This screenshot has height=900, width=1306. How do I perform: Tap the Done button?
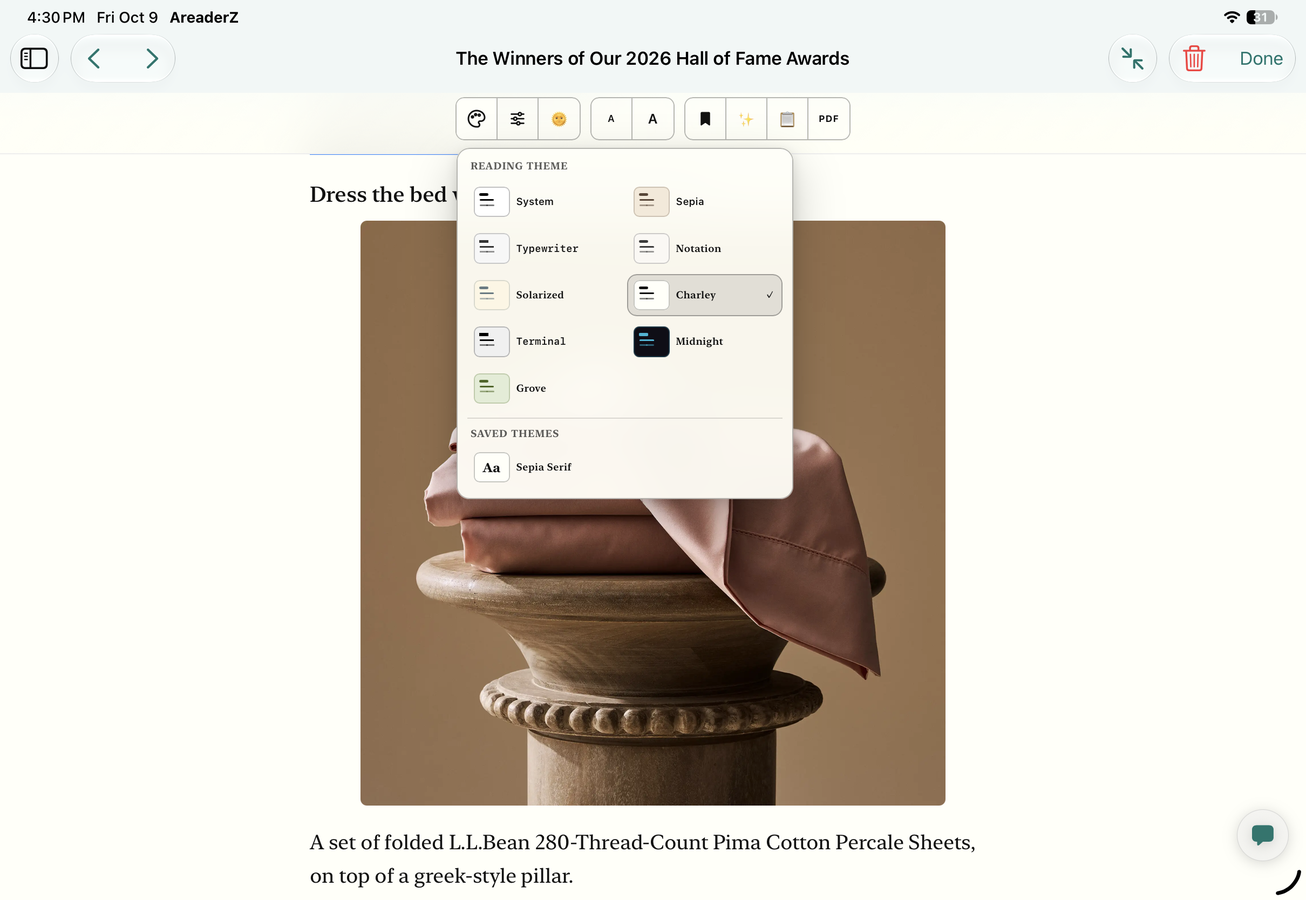pos(1261,59)
